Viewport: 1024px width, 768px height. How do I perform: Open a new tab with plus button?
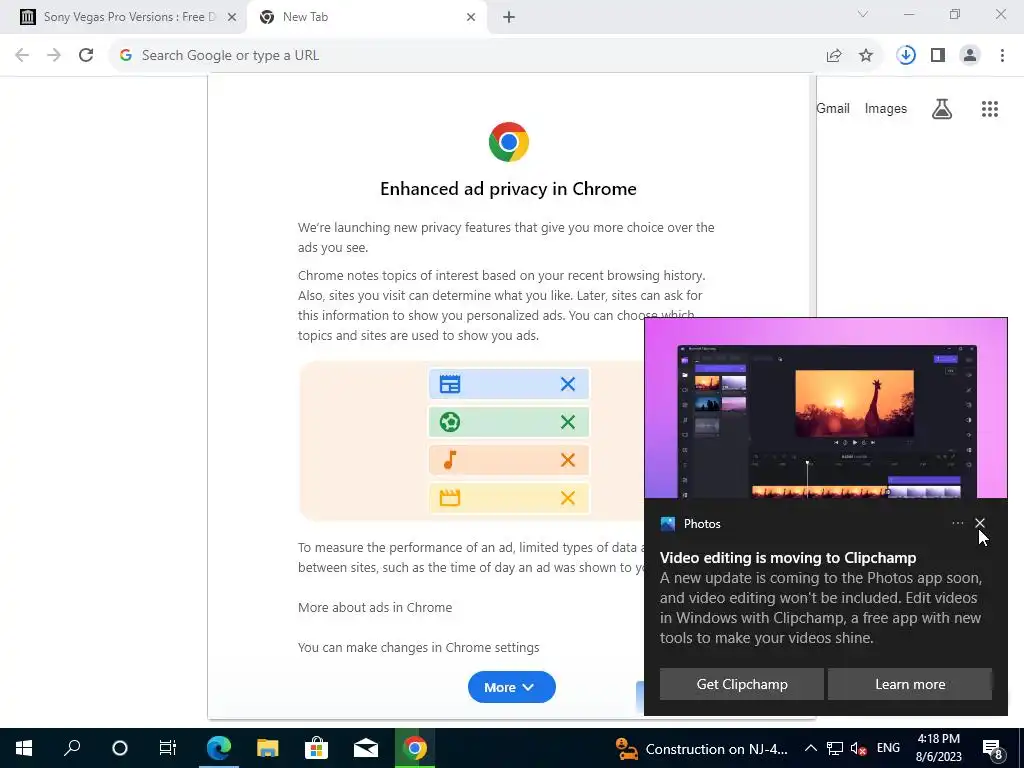pos(509,17)
